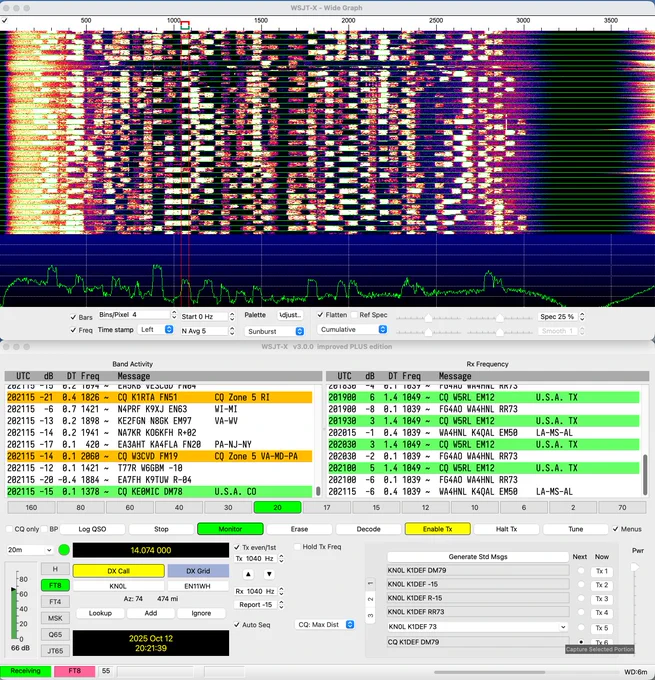Image resolution: width=655 pixels, height=680 pixels.
Task: Switch to the 40 meter band tab
Action: [179, 507]
